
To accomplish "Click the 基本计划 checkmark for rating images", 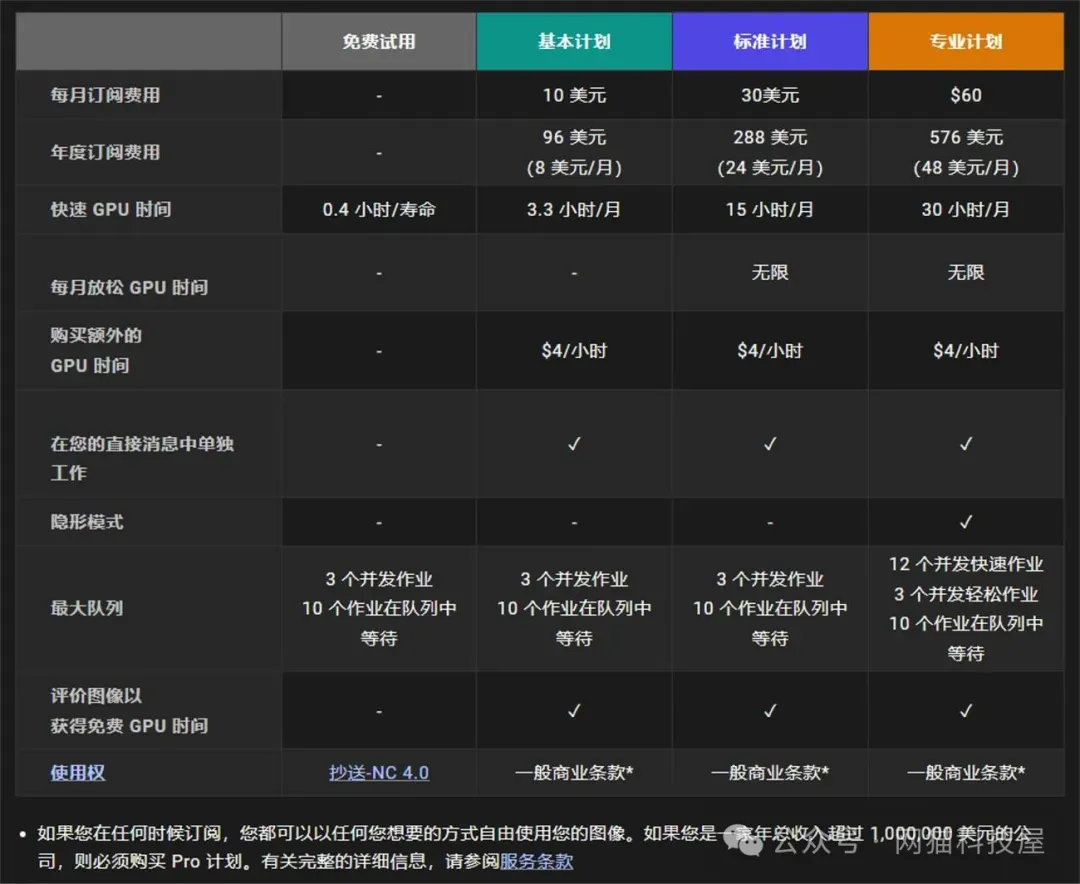I will point(573,710).
